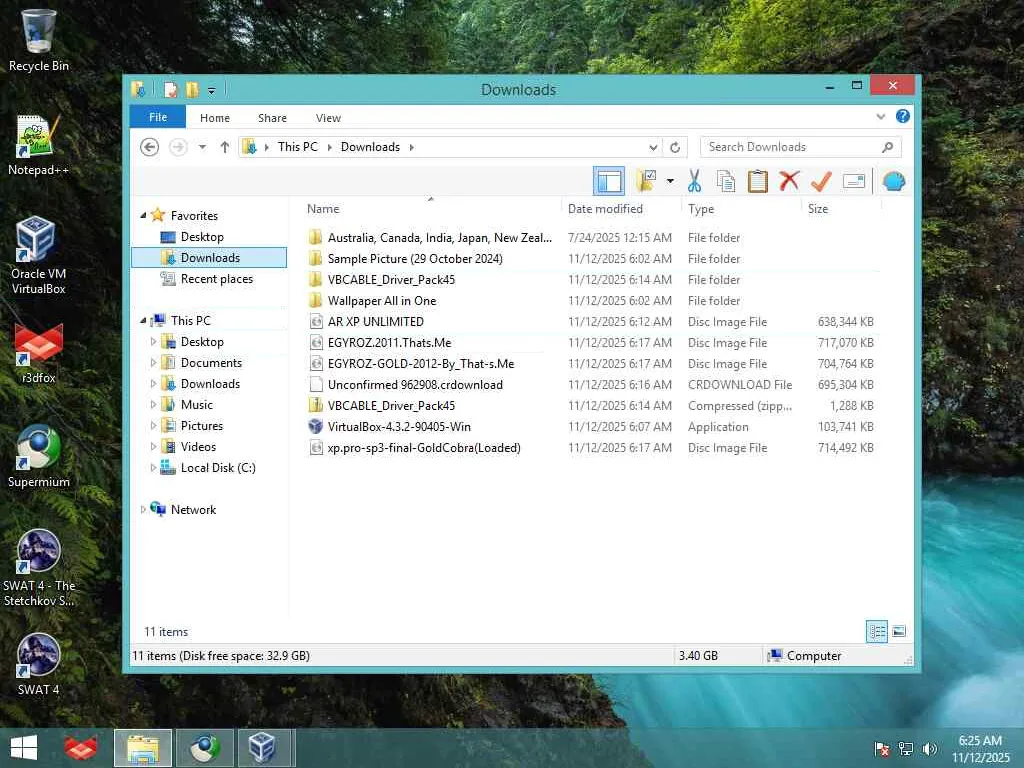The height and width of the screenshot is (768, 1024).
Task: Expand the ribbon with the chevron
Action: tap(880, 117)
